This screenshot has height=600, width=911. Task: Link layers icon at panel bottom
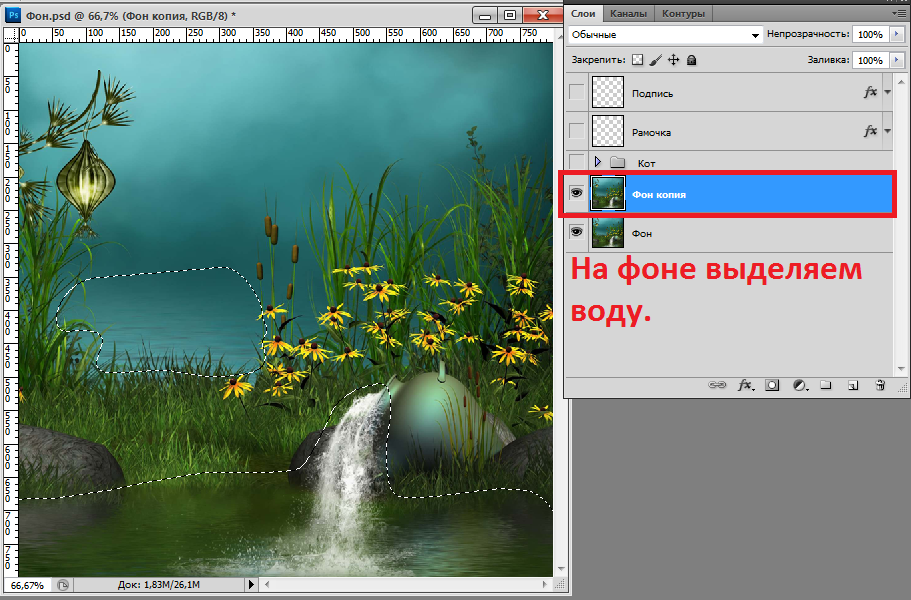pyautogui.click(x=717, y=385)
